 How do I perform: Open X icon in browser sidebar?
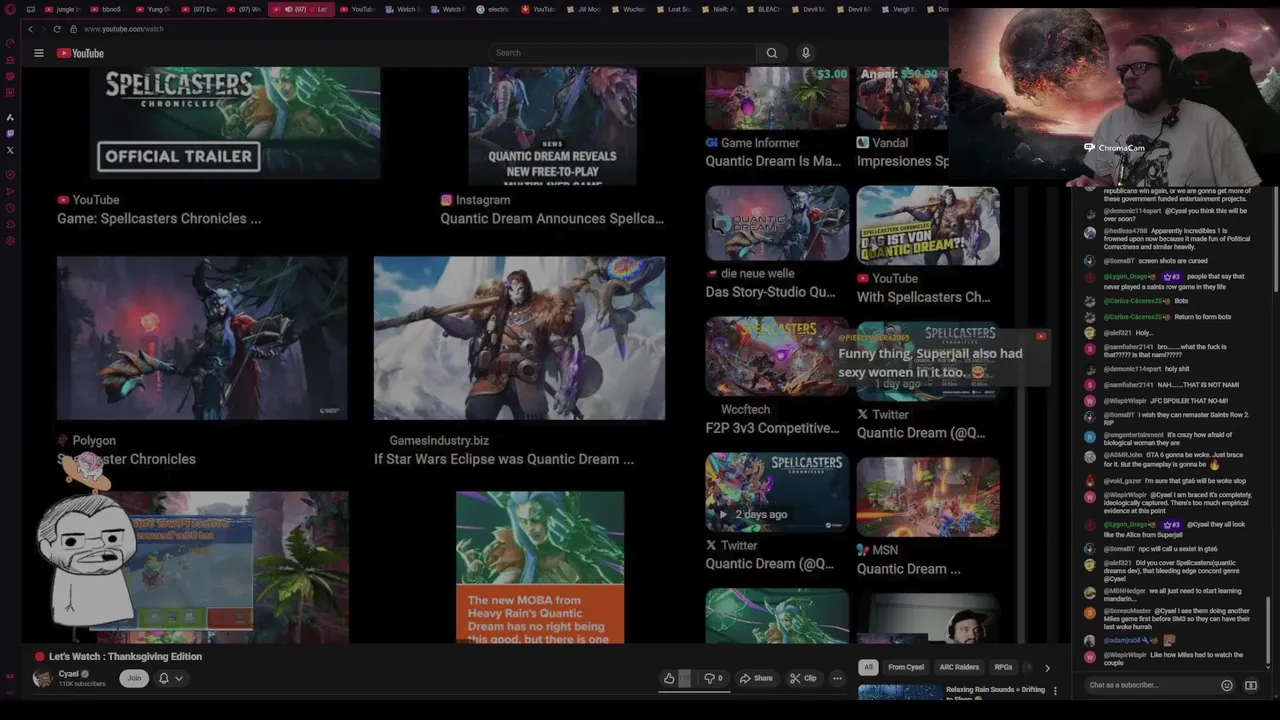(10, 150)
